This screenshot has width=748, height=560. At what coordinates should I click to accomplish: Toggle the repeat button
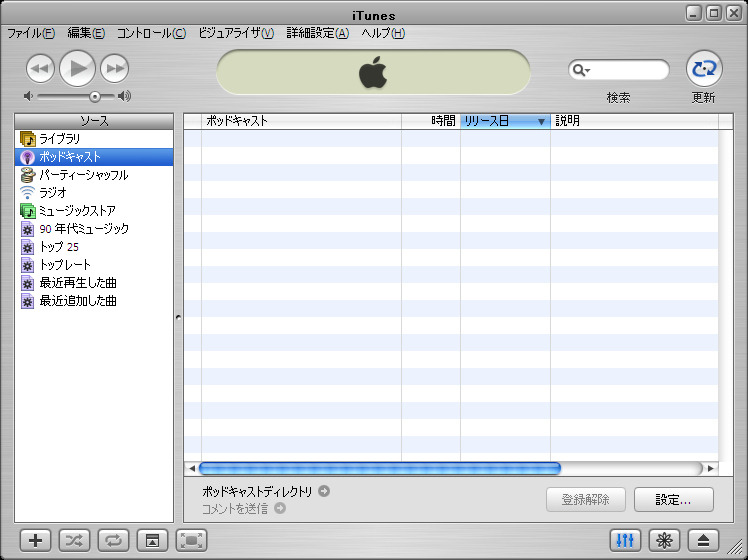[114, 540]
